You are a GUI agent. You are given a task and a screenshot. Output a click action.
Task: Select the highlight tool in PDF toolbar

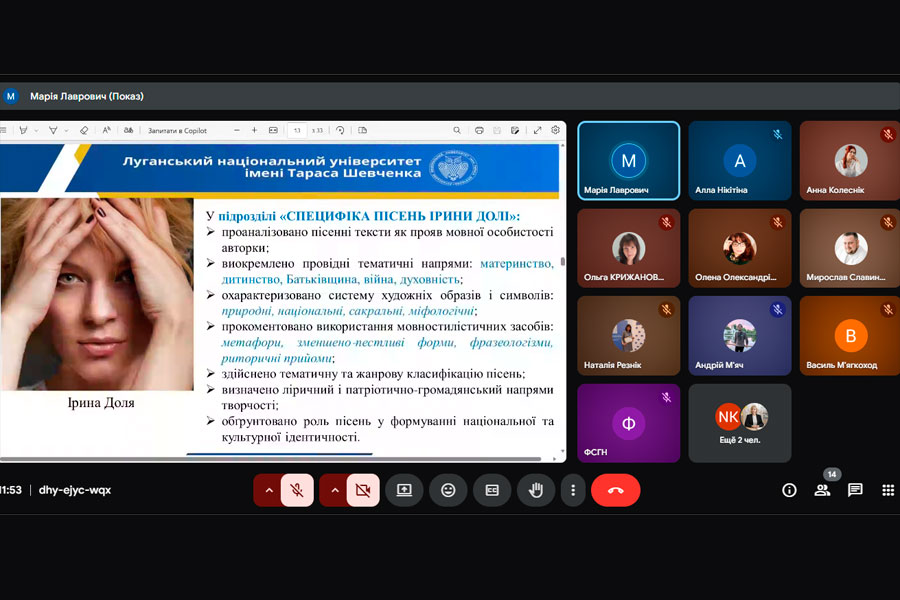click(23, 130)
